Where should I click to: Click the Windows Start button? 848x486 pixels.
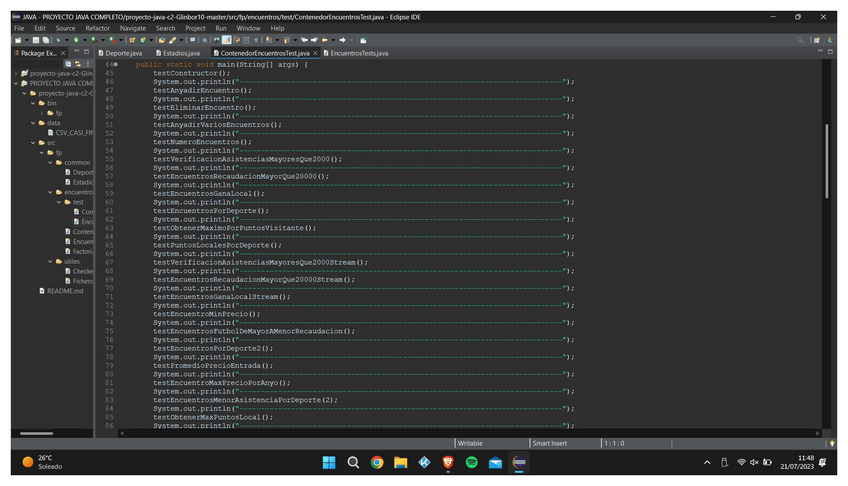point(329,462)
